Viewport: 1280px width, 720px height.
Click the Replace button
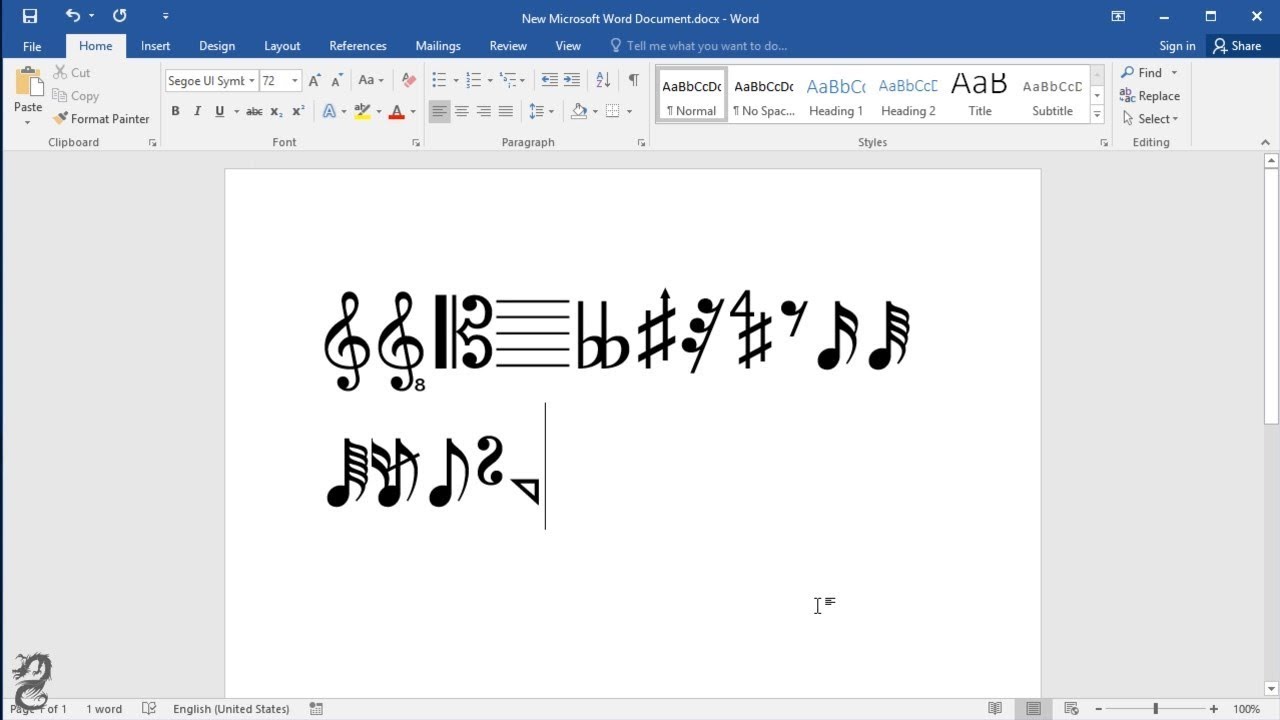pyautogui.click(x=1150, y=96)
